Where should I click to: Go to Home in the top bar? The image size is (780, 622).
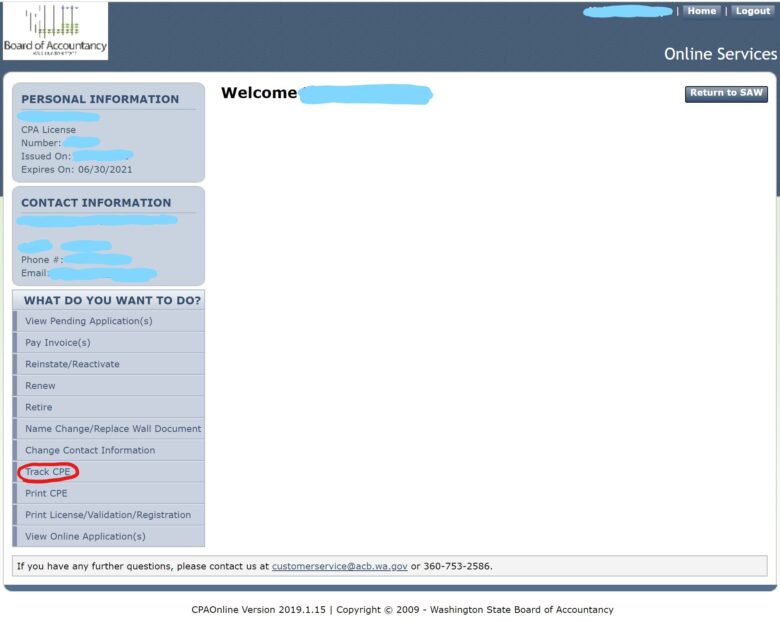[x=701, y=11]
